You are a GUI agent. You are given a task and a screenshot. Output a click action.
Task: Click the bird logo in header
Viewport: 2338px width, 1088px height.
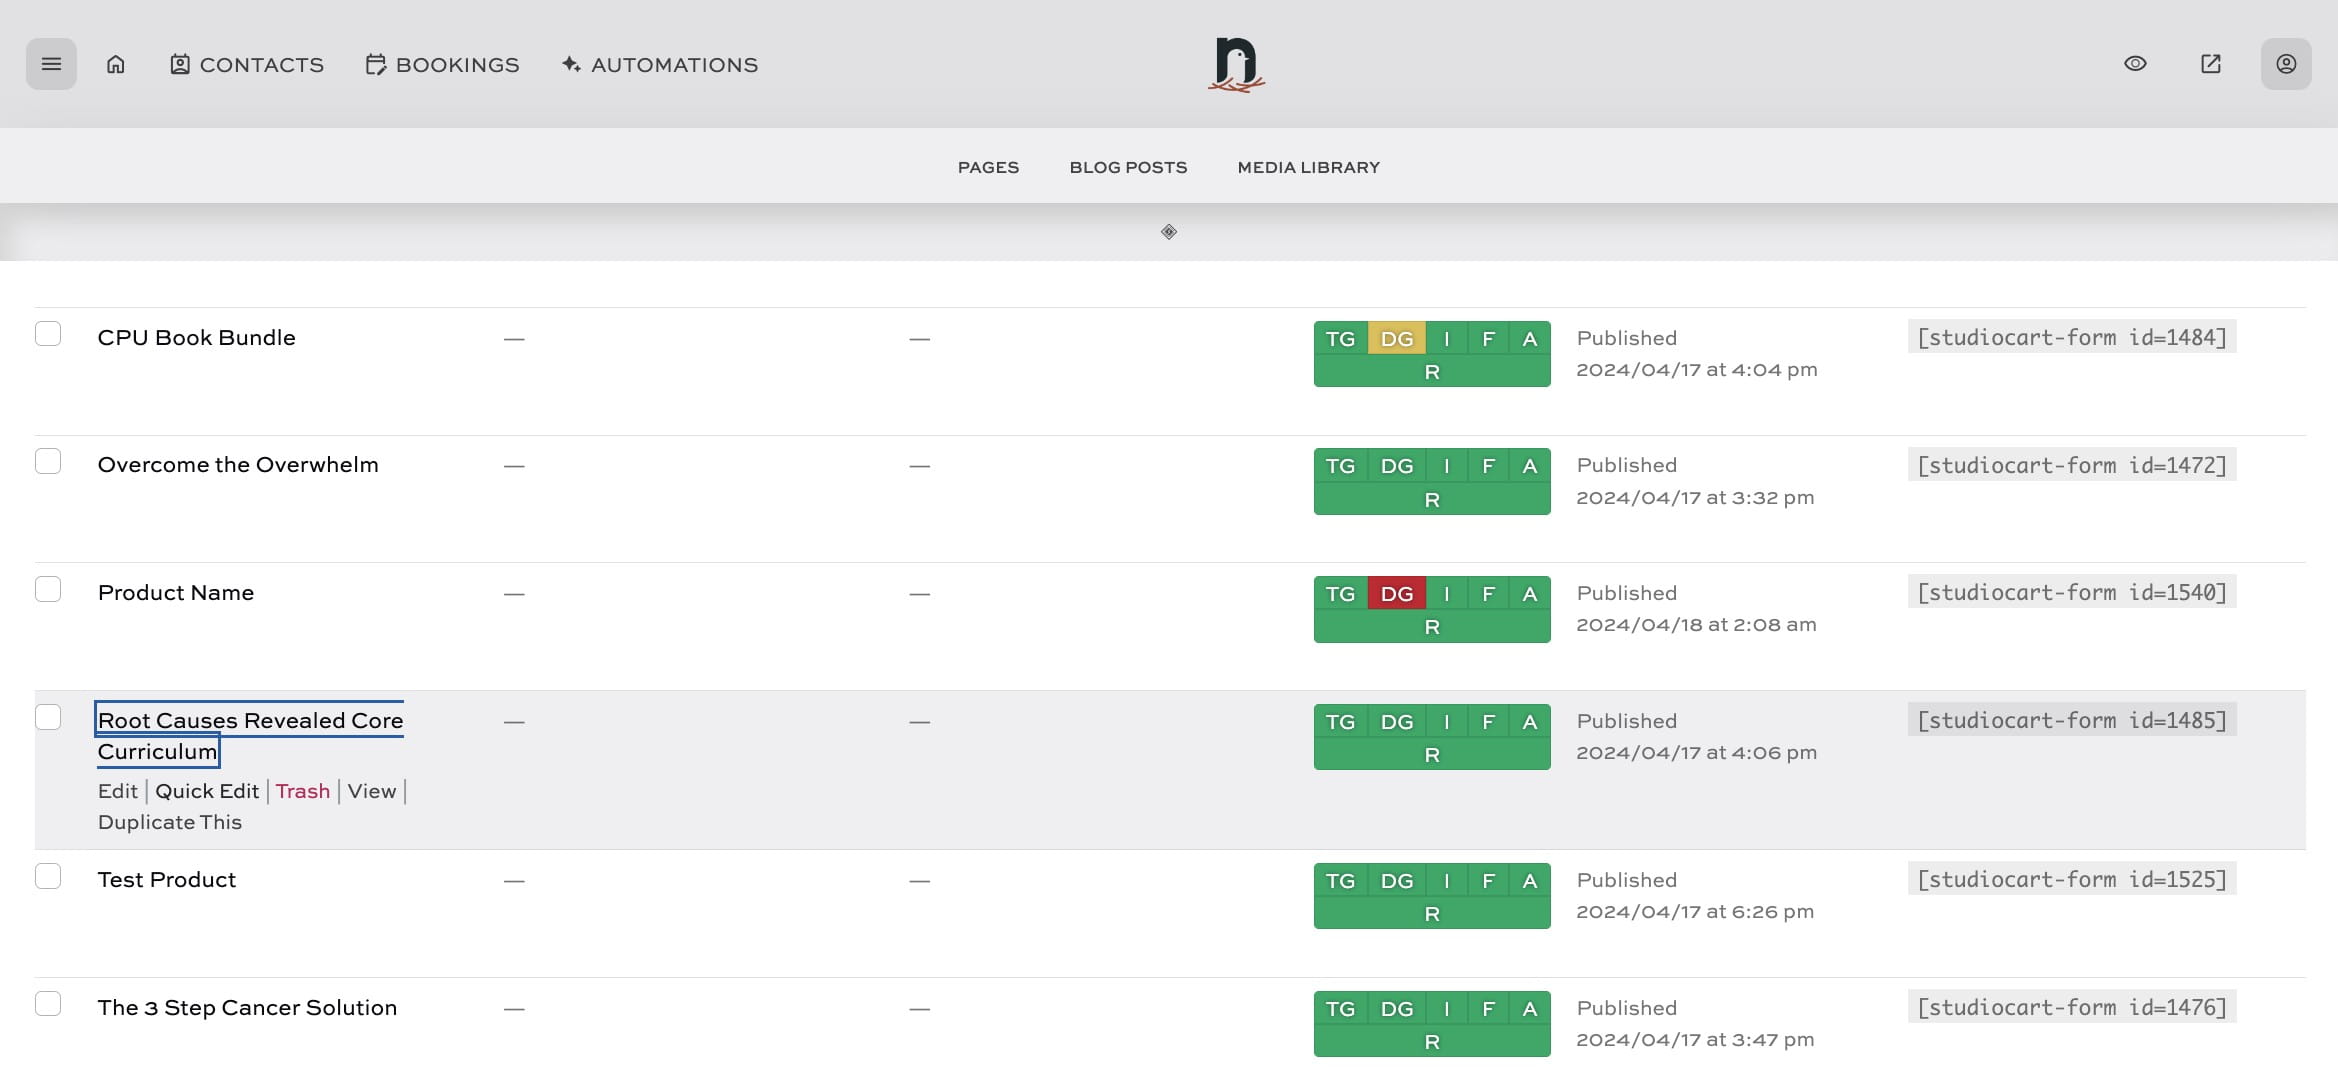click(x=1236, y=64)
